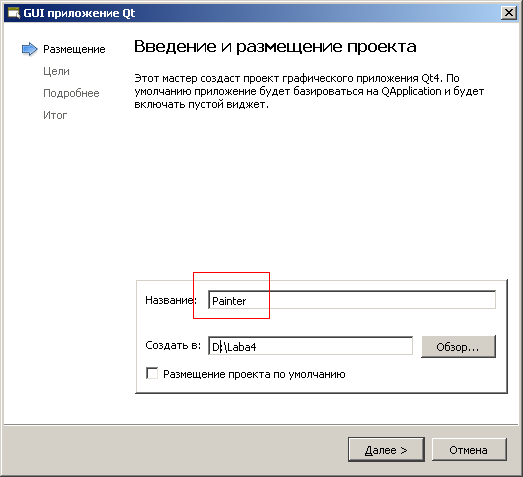Select the Подробнее wizard step
The height and width of the screenshot is (477, 523).
[71, 93]
